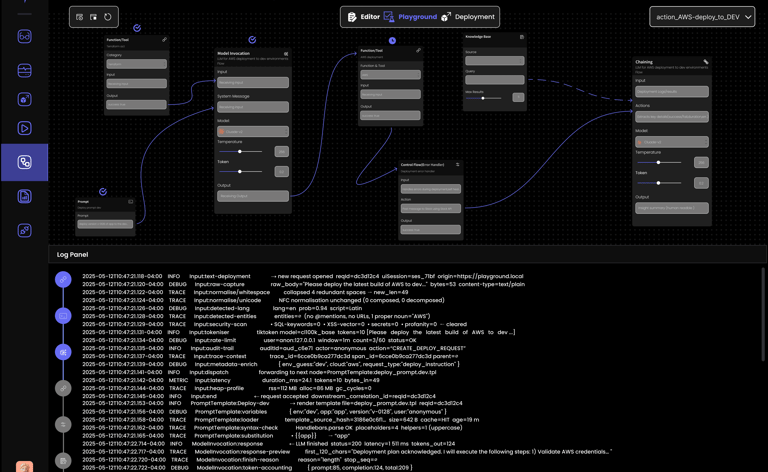Click log line 'PromptTemplate:variables'
Image resolution: width=768 pixels, height=472 pixels.
coord(264,412)
